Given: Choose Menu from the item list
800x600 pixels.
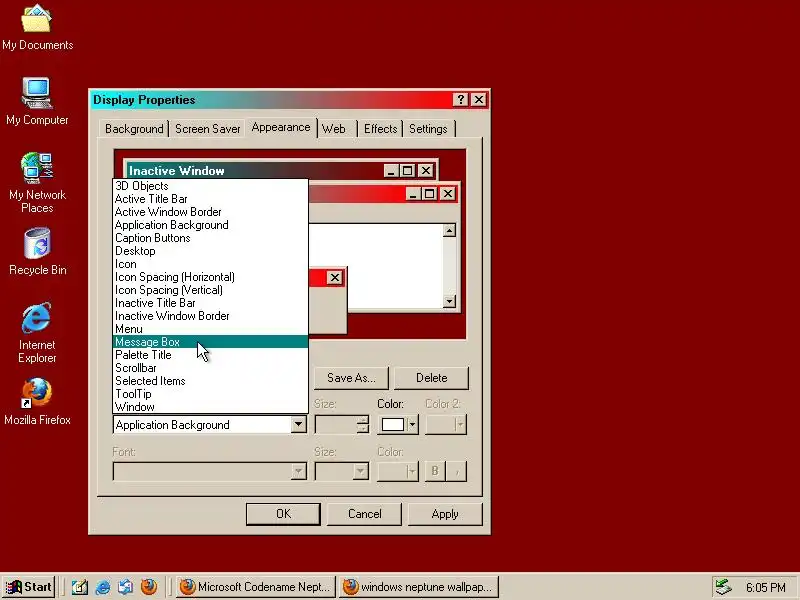Looking at the screenshot, I should (x=210, y=329).
